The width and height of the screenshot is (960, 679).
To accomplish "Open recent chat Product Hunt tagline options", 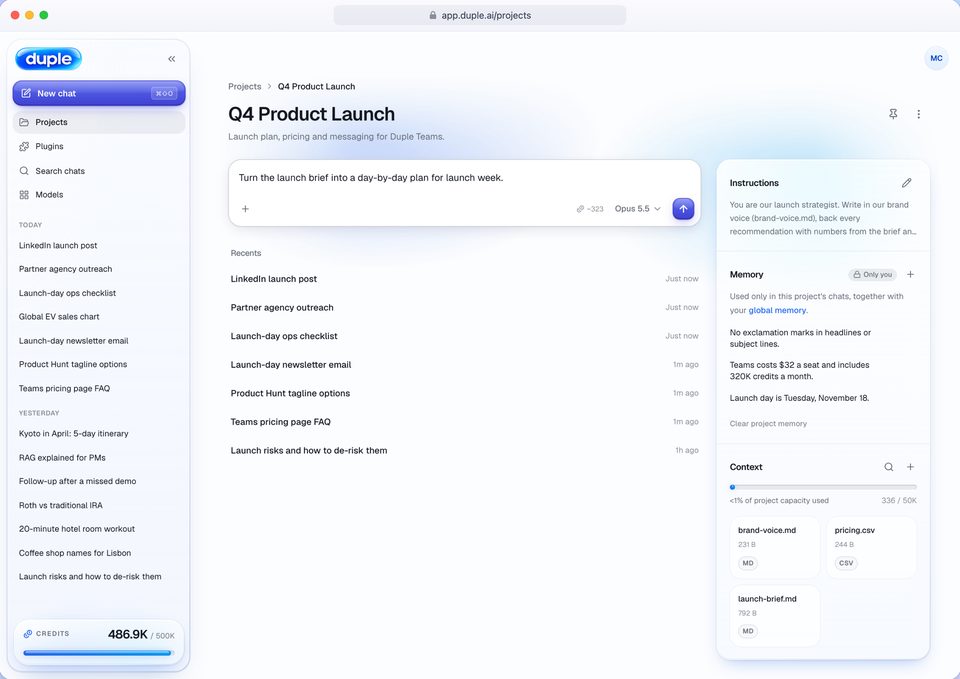I will click(464, 393).
